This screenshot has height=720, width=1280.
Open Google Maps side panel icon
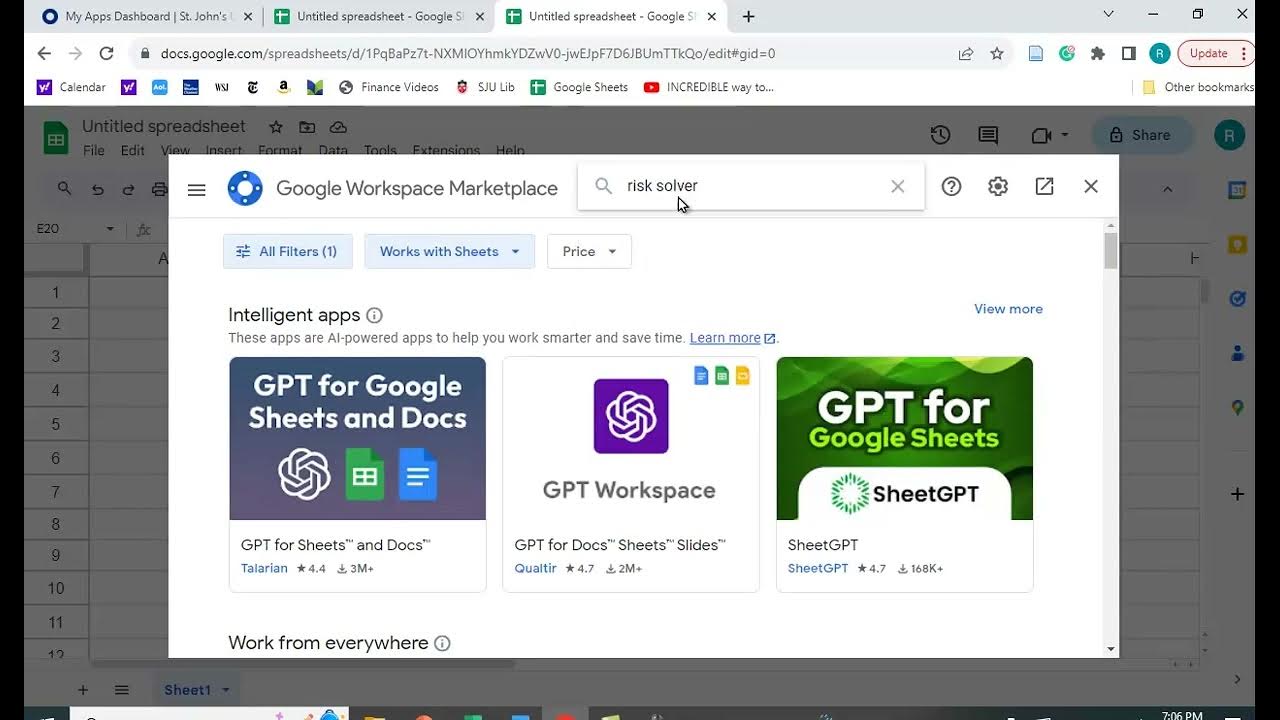1237,407
